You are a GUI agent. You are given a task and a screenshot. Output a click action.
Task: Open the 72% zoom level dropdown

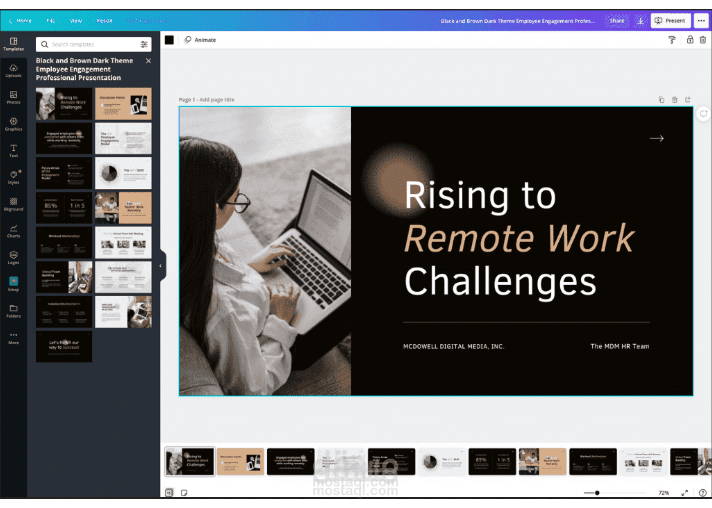click(664, 493)
